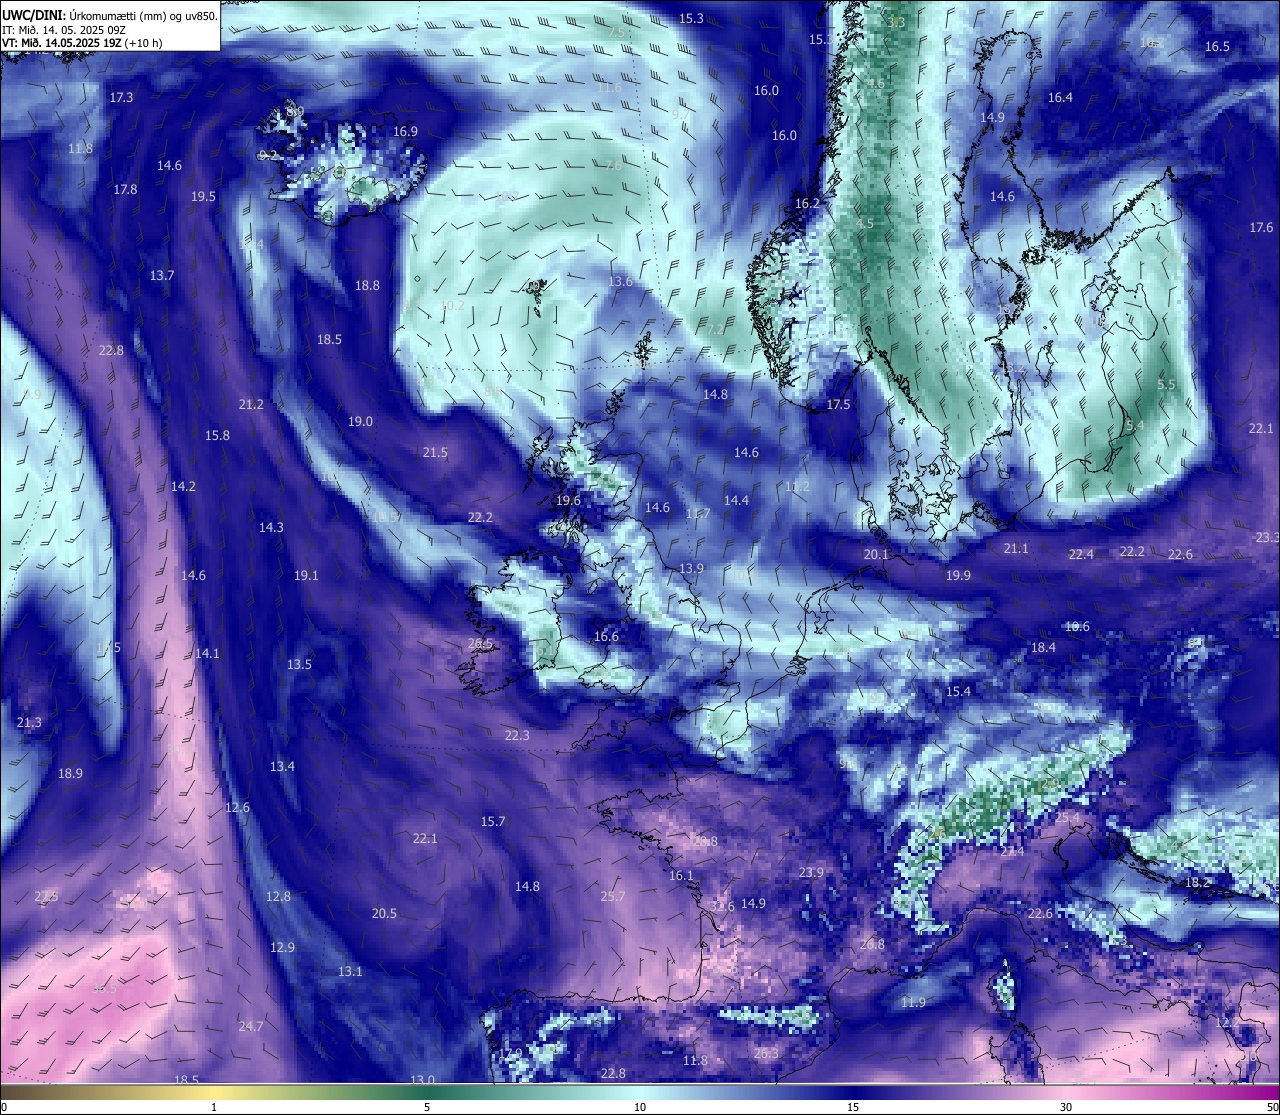The image size is (1280, 1115).
Task: Click the 'UWC/DINI: Úrkomumætti (mm) og uv850.' title
Action: [110, 15]
